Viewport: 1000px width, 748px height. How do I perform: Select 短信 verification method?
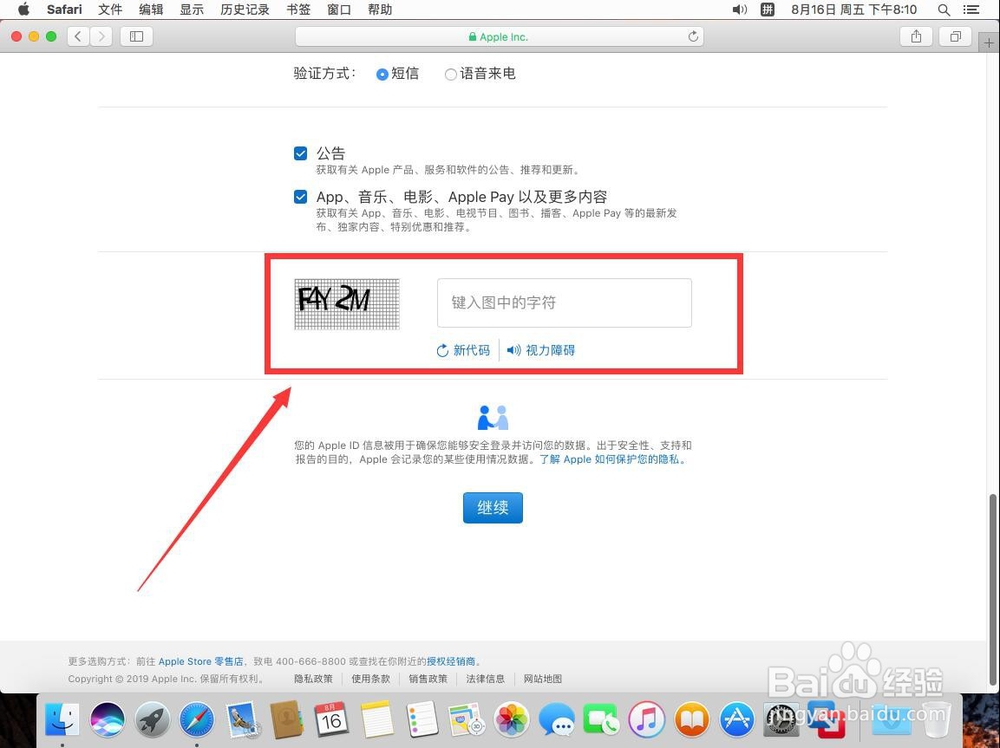pyautogui.click(x=382, y=75)
